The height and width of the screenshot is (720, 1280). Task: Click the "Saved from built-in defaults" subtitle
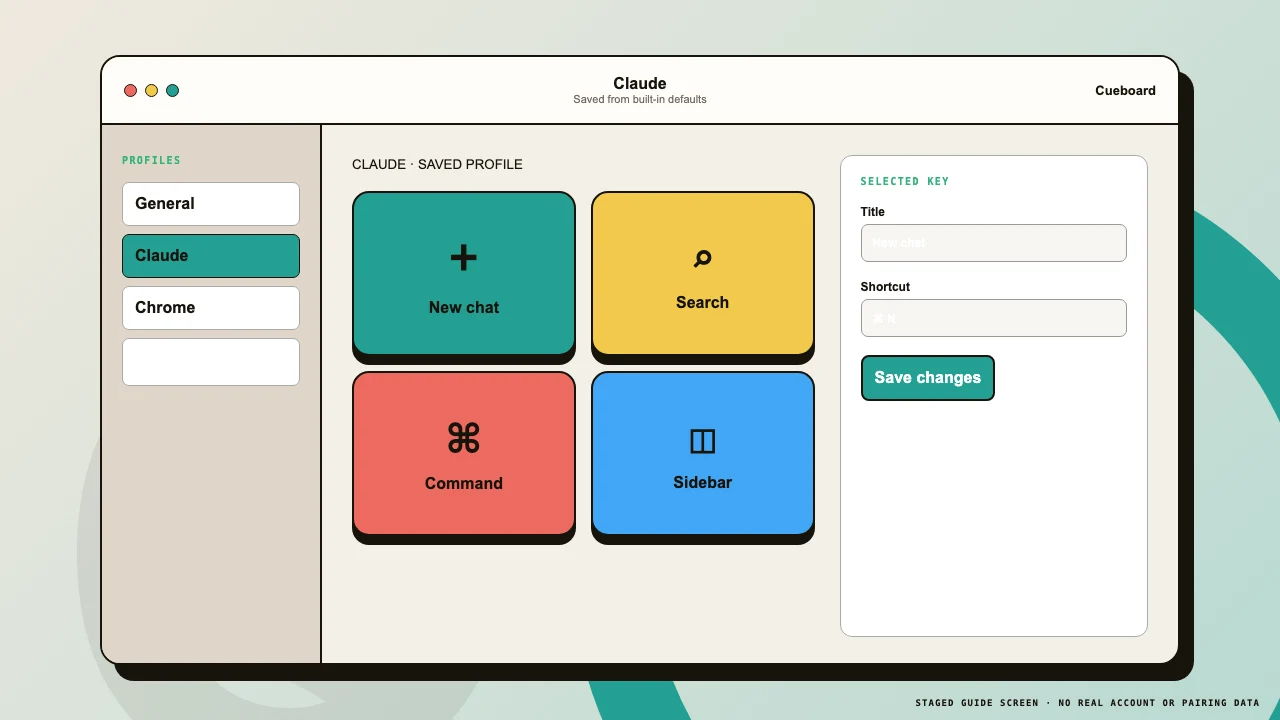pos(640,100)
